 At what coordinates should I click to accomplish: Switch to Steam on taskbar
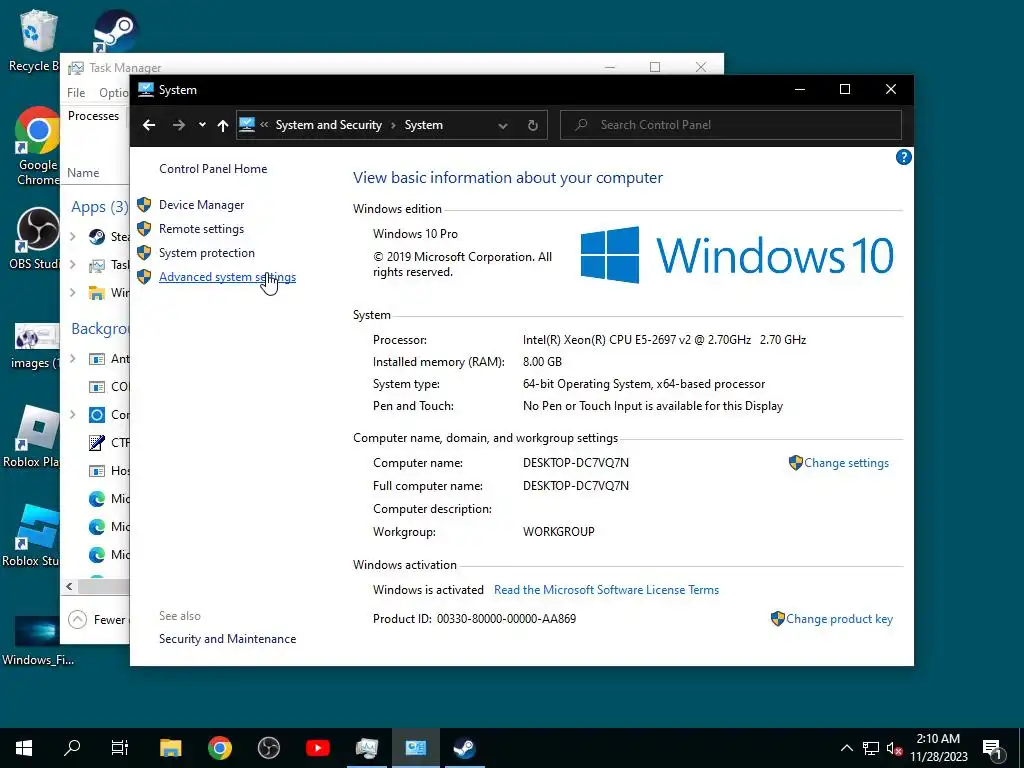pyautogui.click(x=464, y=748)
